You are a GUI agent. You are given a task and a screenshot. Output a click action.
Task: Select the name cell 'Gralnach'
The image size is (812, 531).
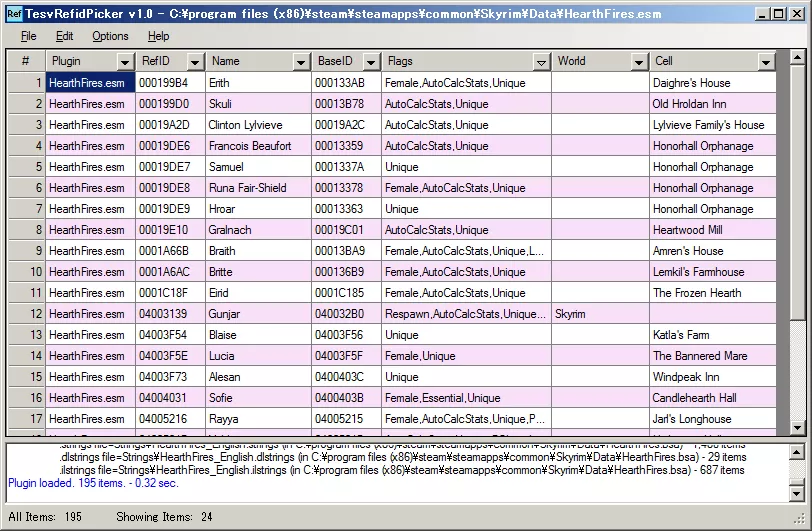258,230
